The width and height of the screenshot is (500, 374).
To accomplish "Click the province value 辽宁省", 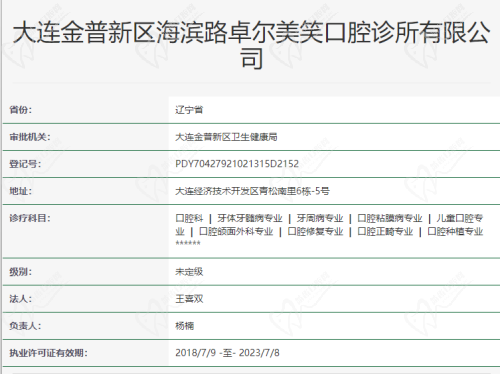I will 189,110.
